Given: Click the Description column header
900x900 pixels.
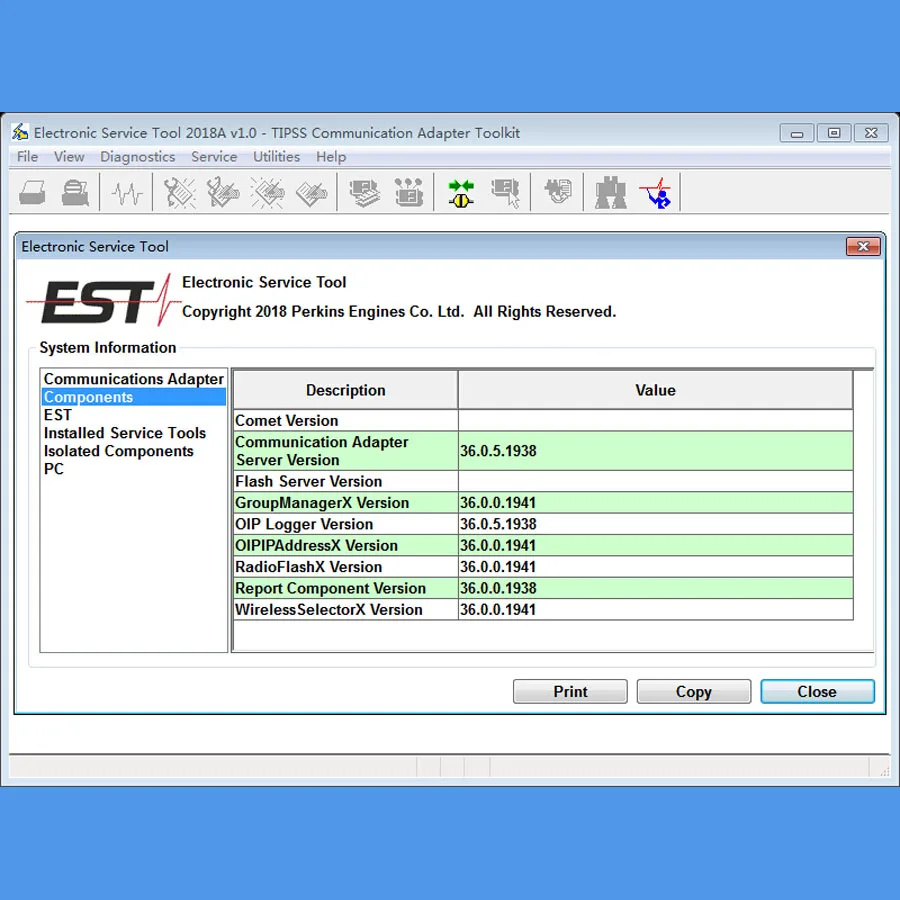Looking at the screenshot, I should tap(346, 390).
